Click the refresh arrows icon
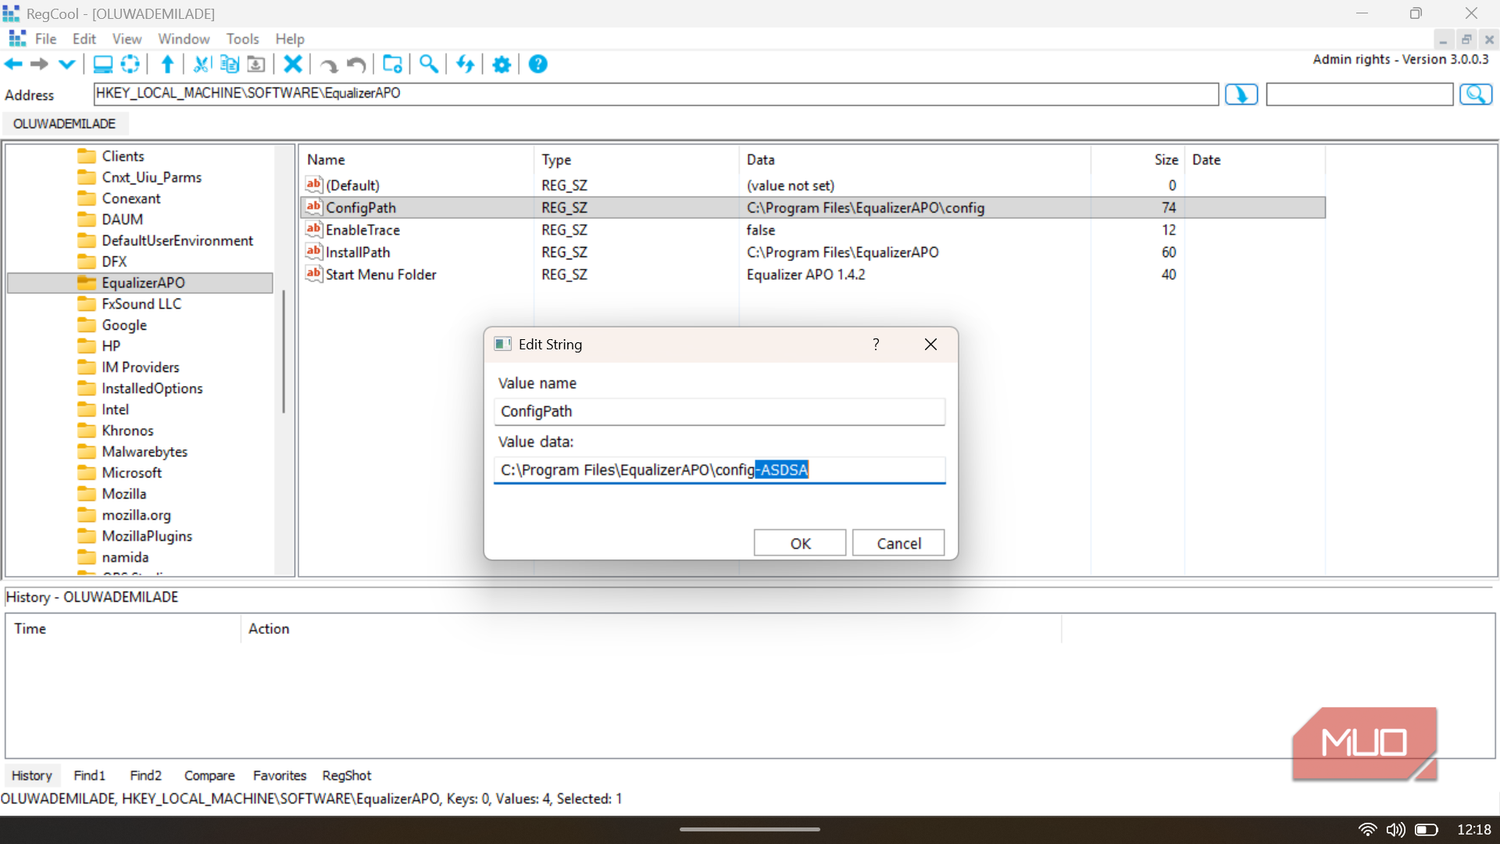The image size is (1500, 844). (x=465, y=64)
